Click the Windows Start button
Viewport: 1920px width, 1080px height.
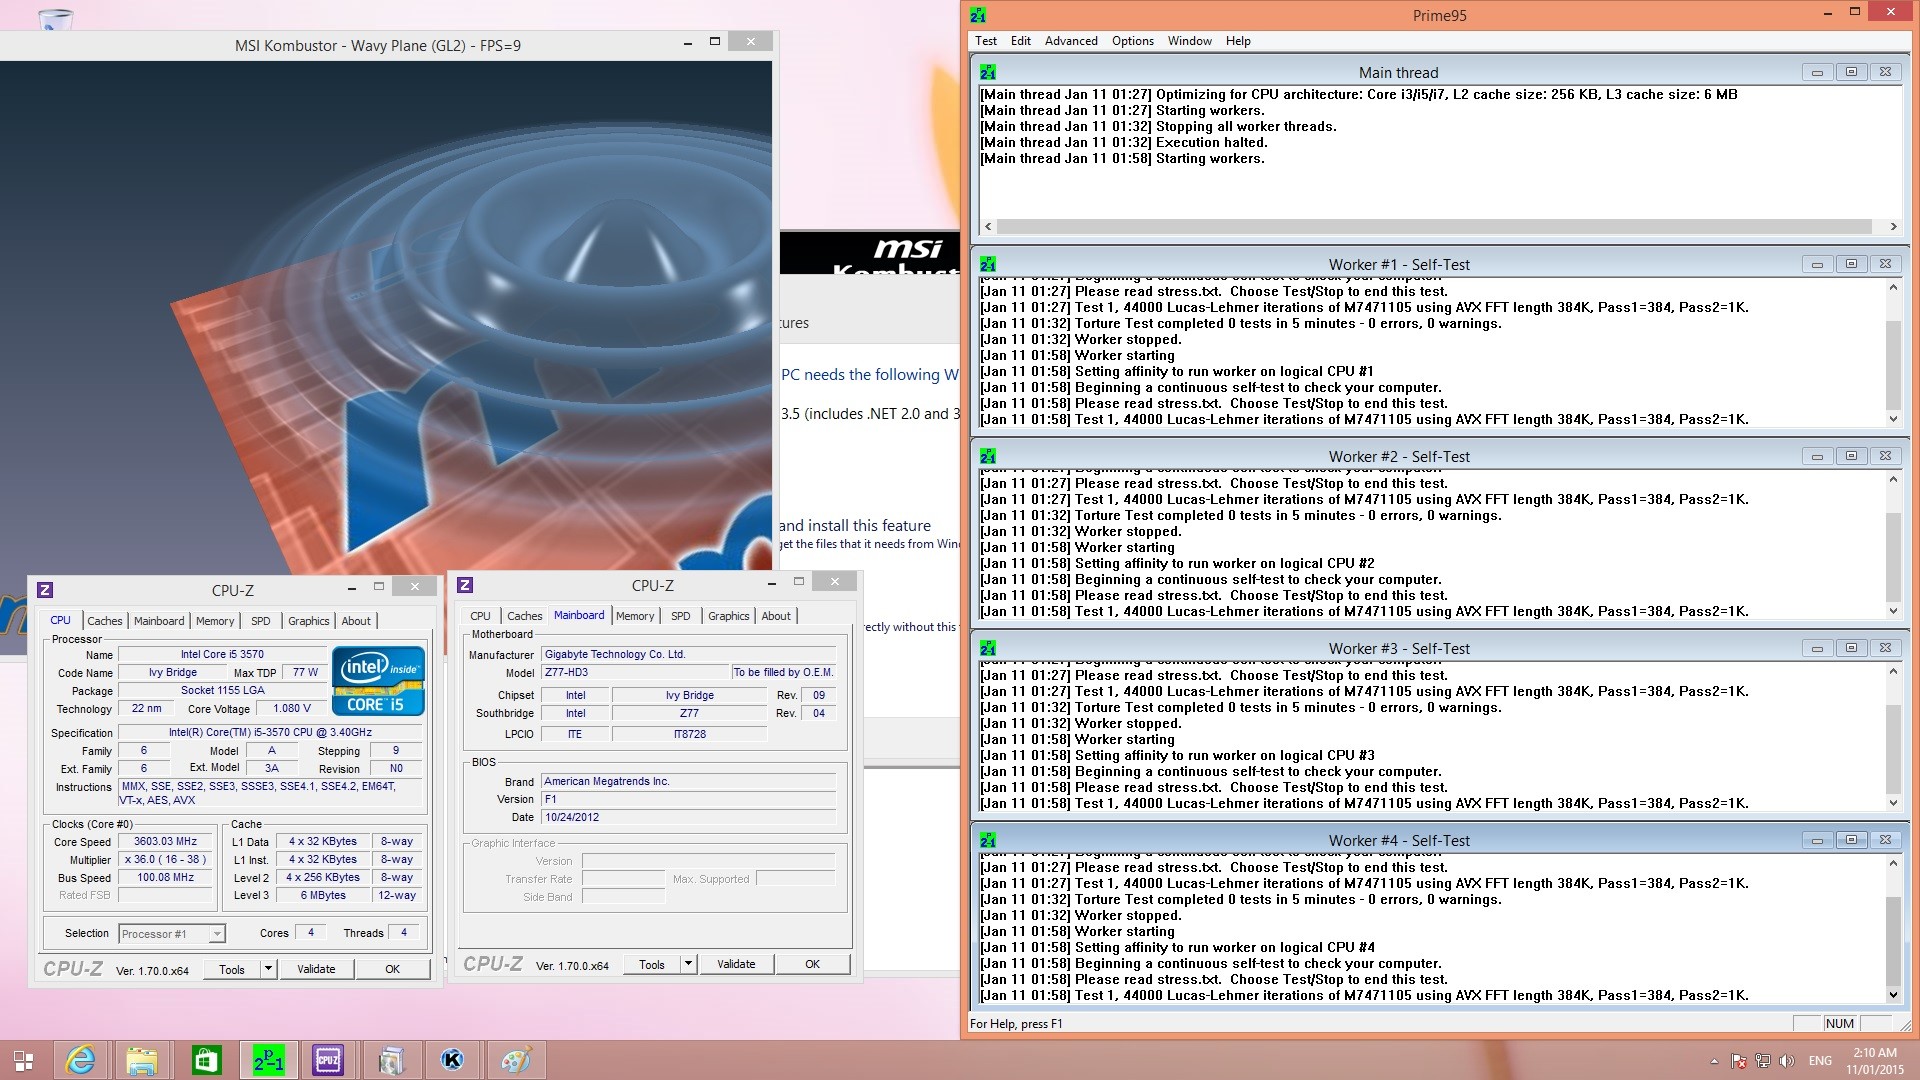(24, 1061)
